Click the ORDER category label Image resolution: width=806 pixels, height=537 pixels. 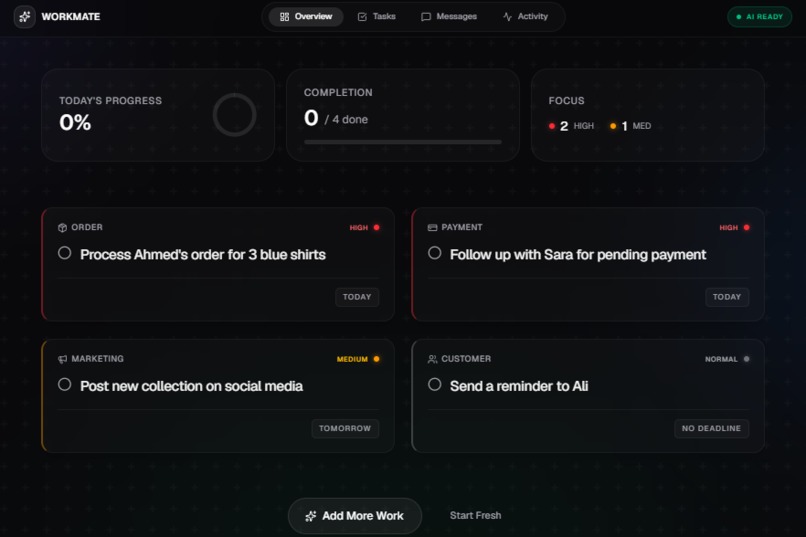tap(87, 227)
